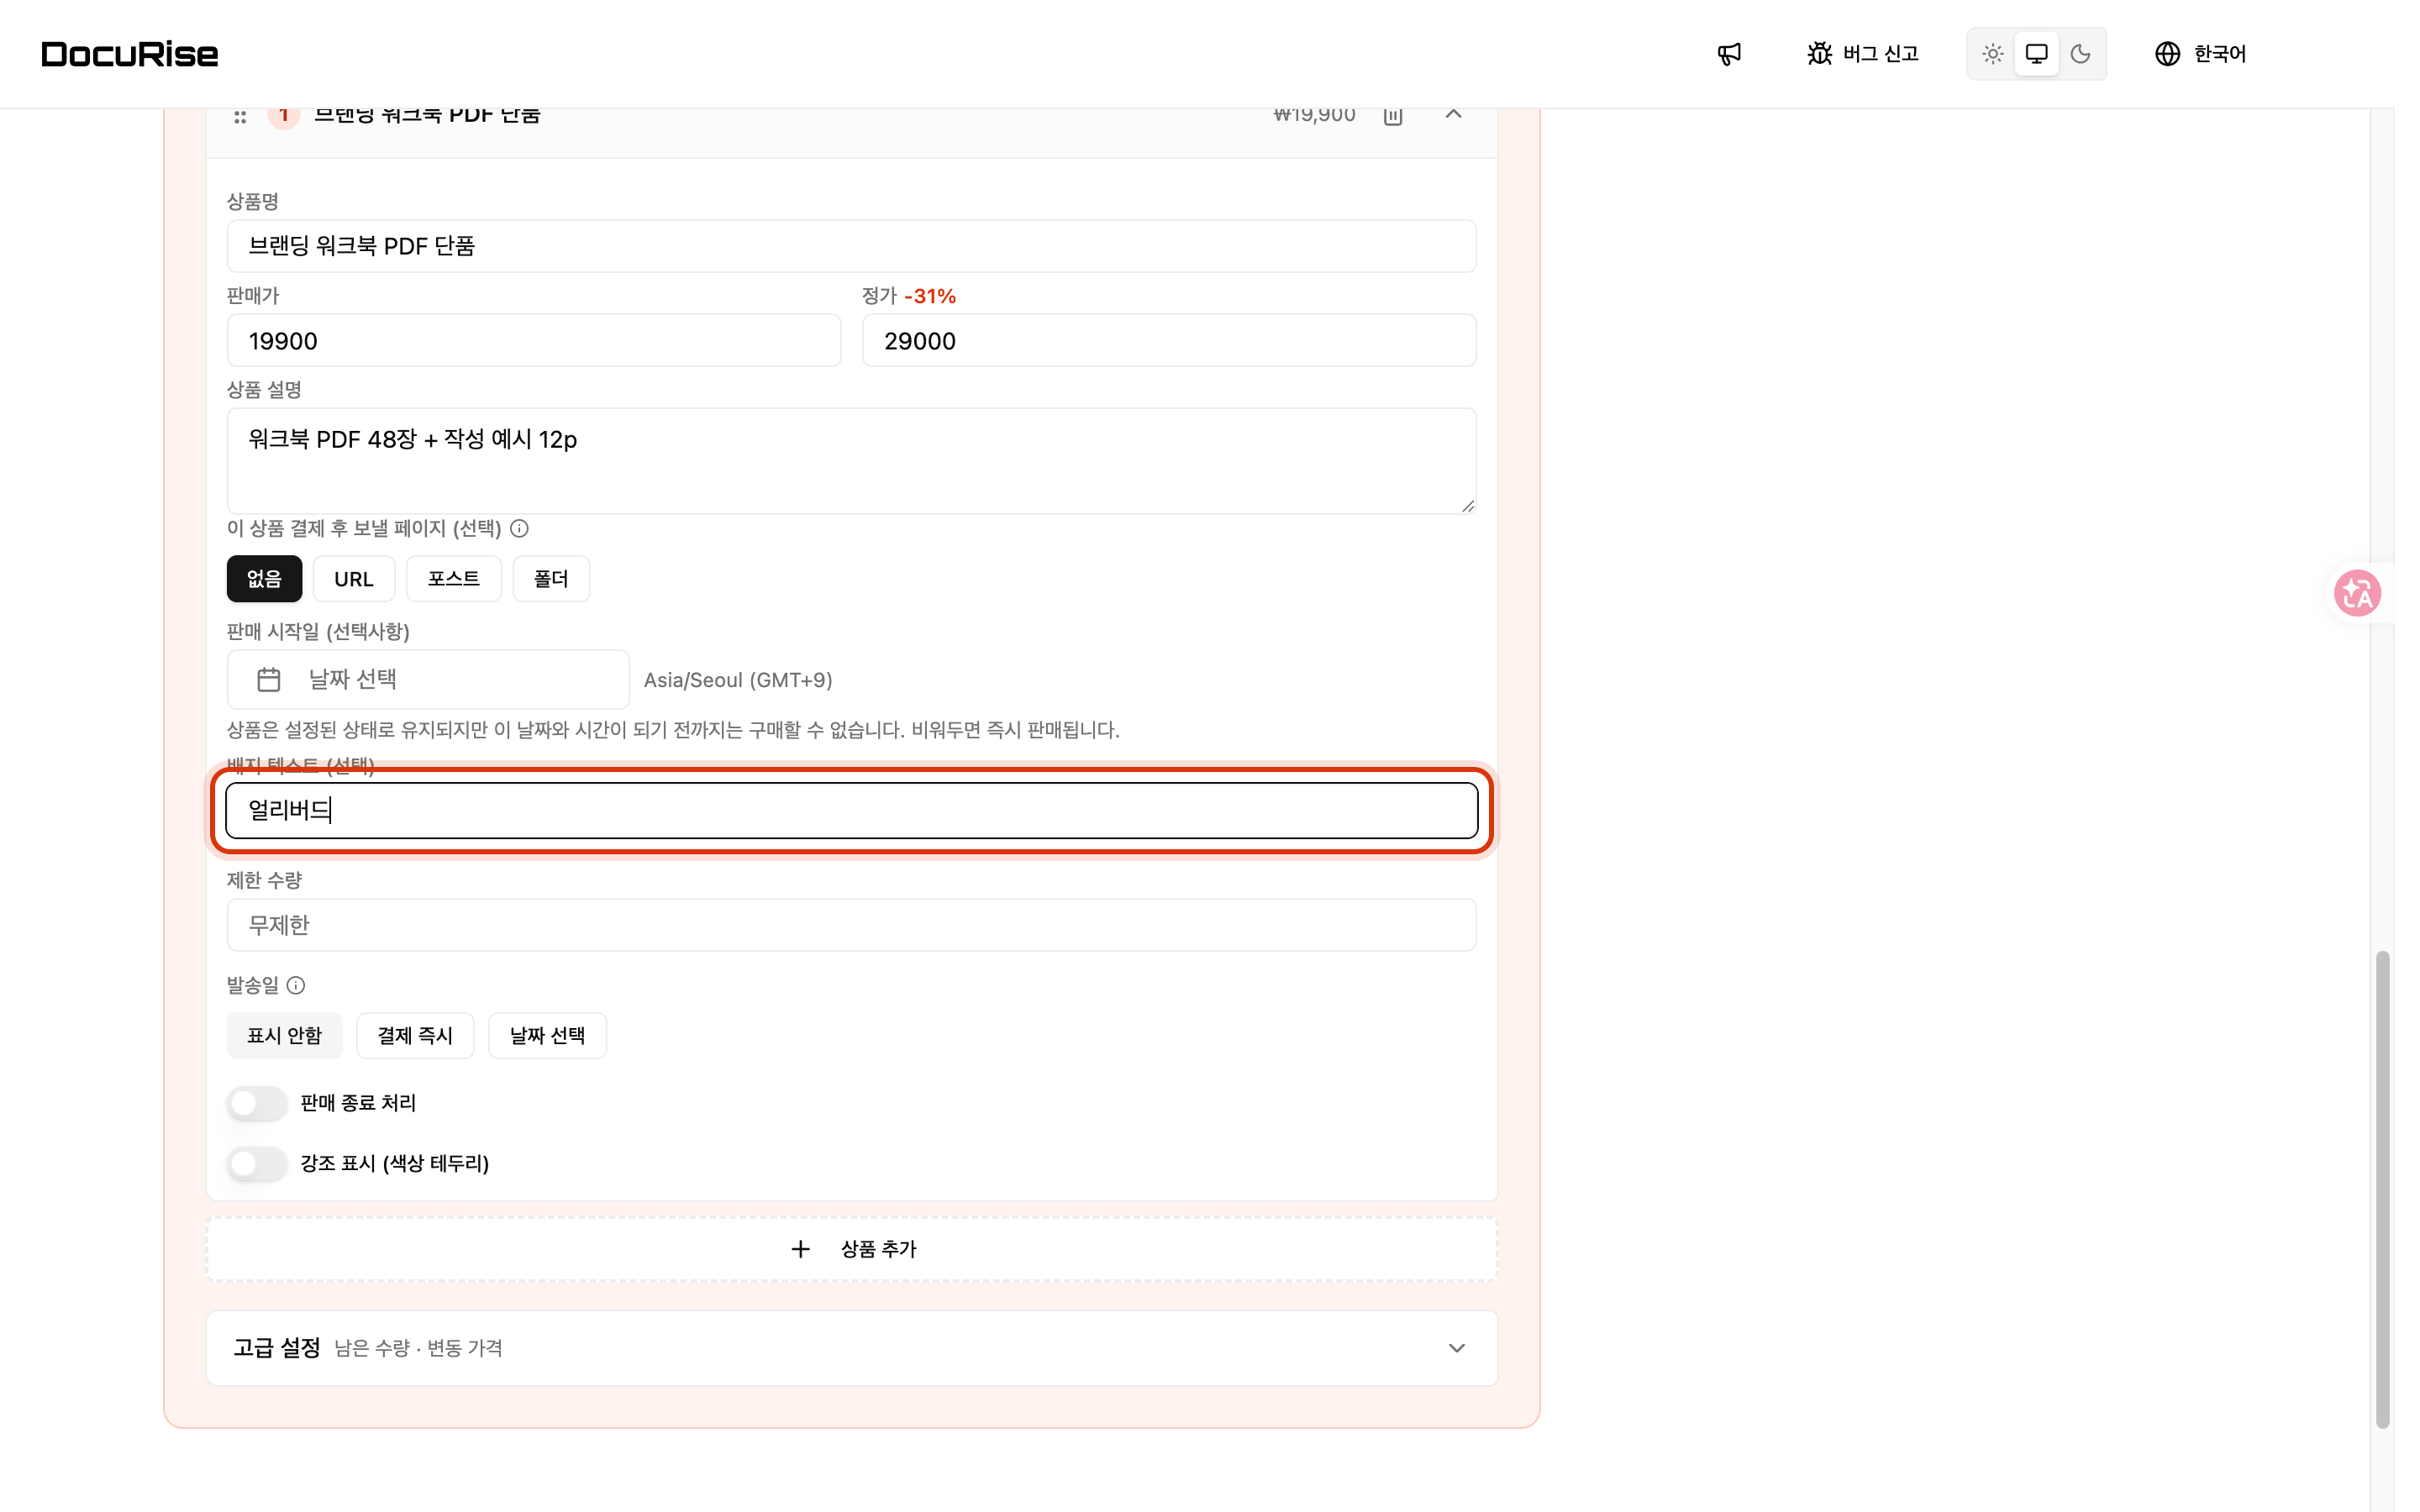Select 없음 redirect option
This screenshot has height=1512, width=2420.
(264, 579)
